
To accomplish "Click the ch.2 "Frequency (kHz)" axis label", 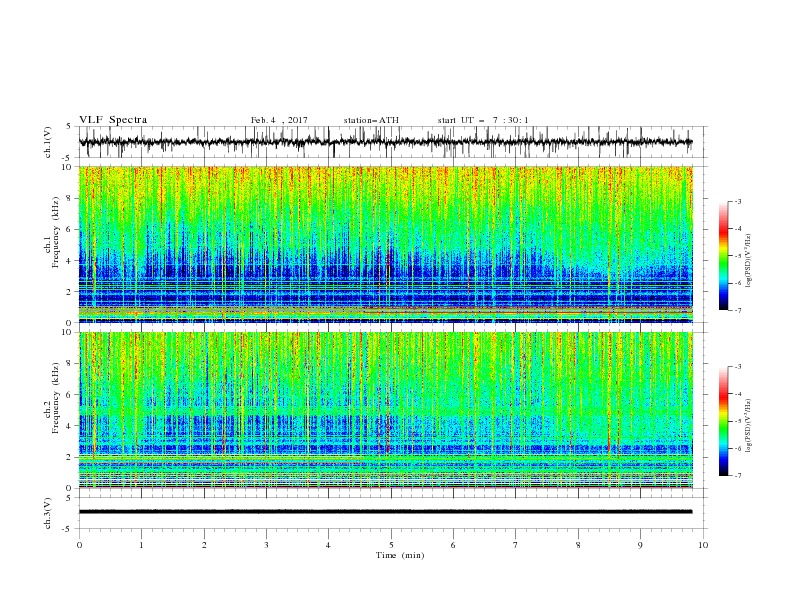I will click(x=56, y=398).
